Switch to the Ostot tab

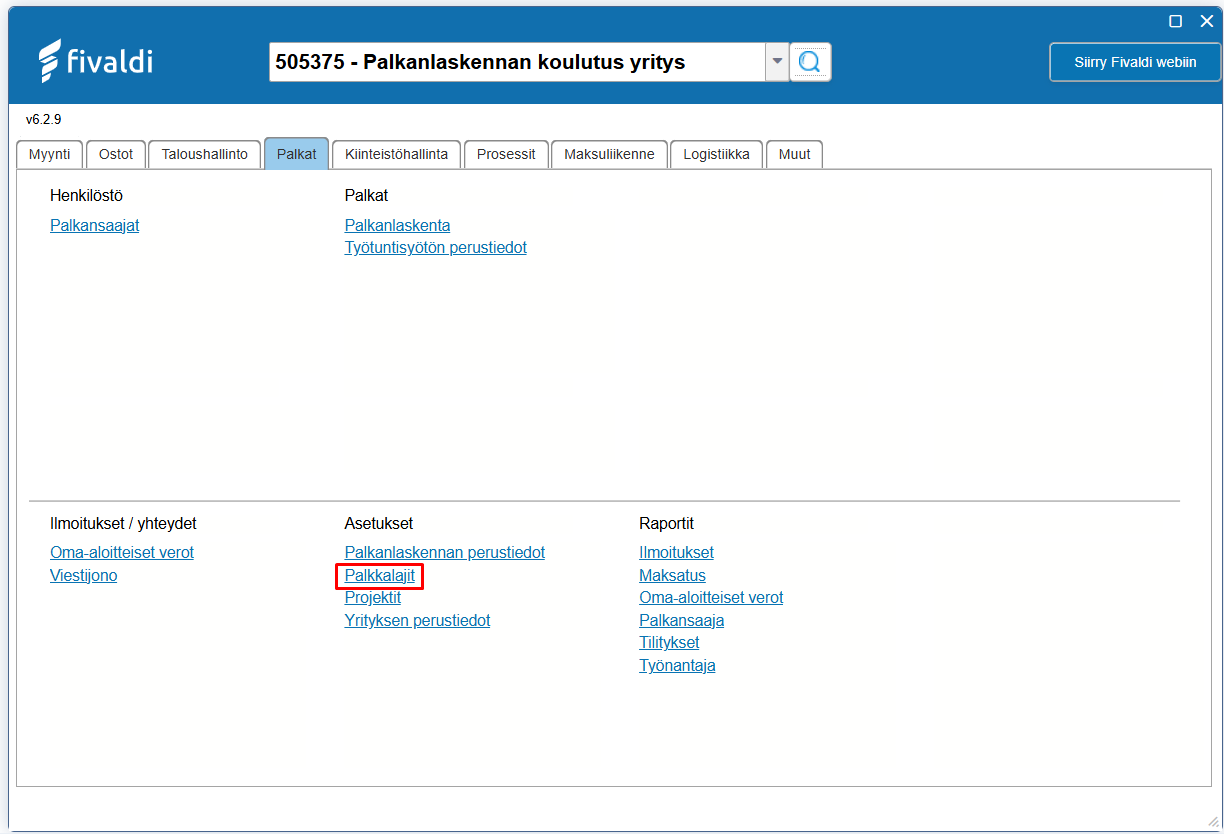[x=116, y=154]
